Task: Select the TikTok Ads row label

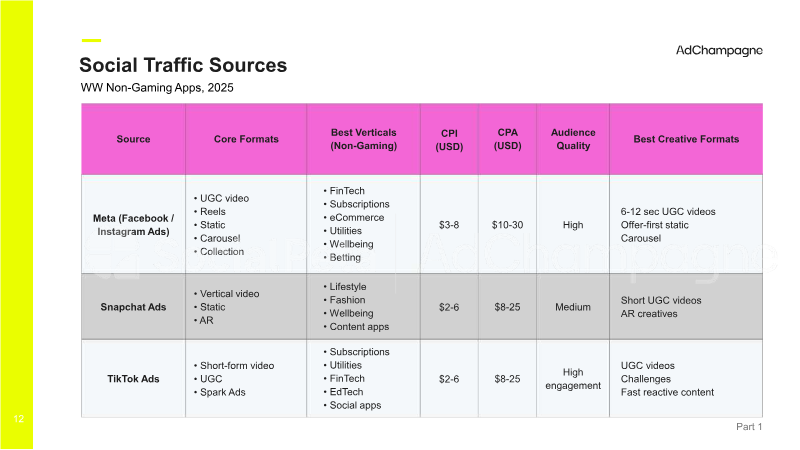Action: (x=133, y=379)
